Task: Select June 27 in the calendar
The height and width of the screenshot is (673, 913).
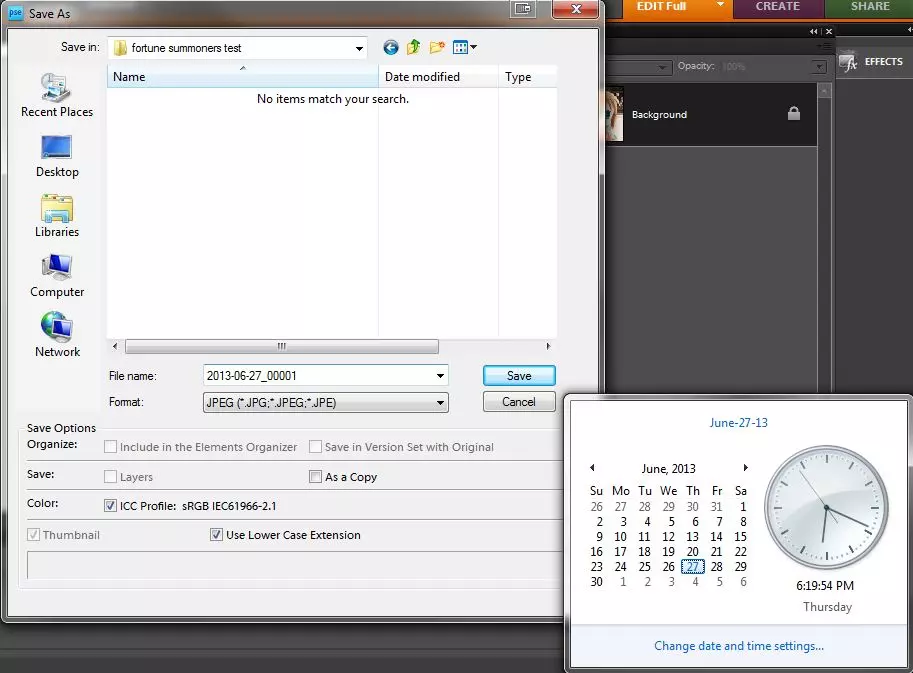Action: click(692, 566)
